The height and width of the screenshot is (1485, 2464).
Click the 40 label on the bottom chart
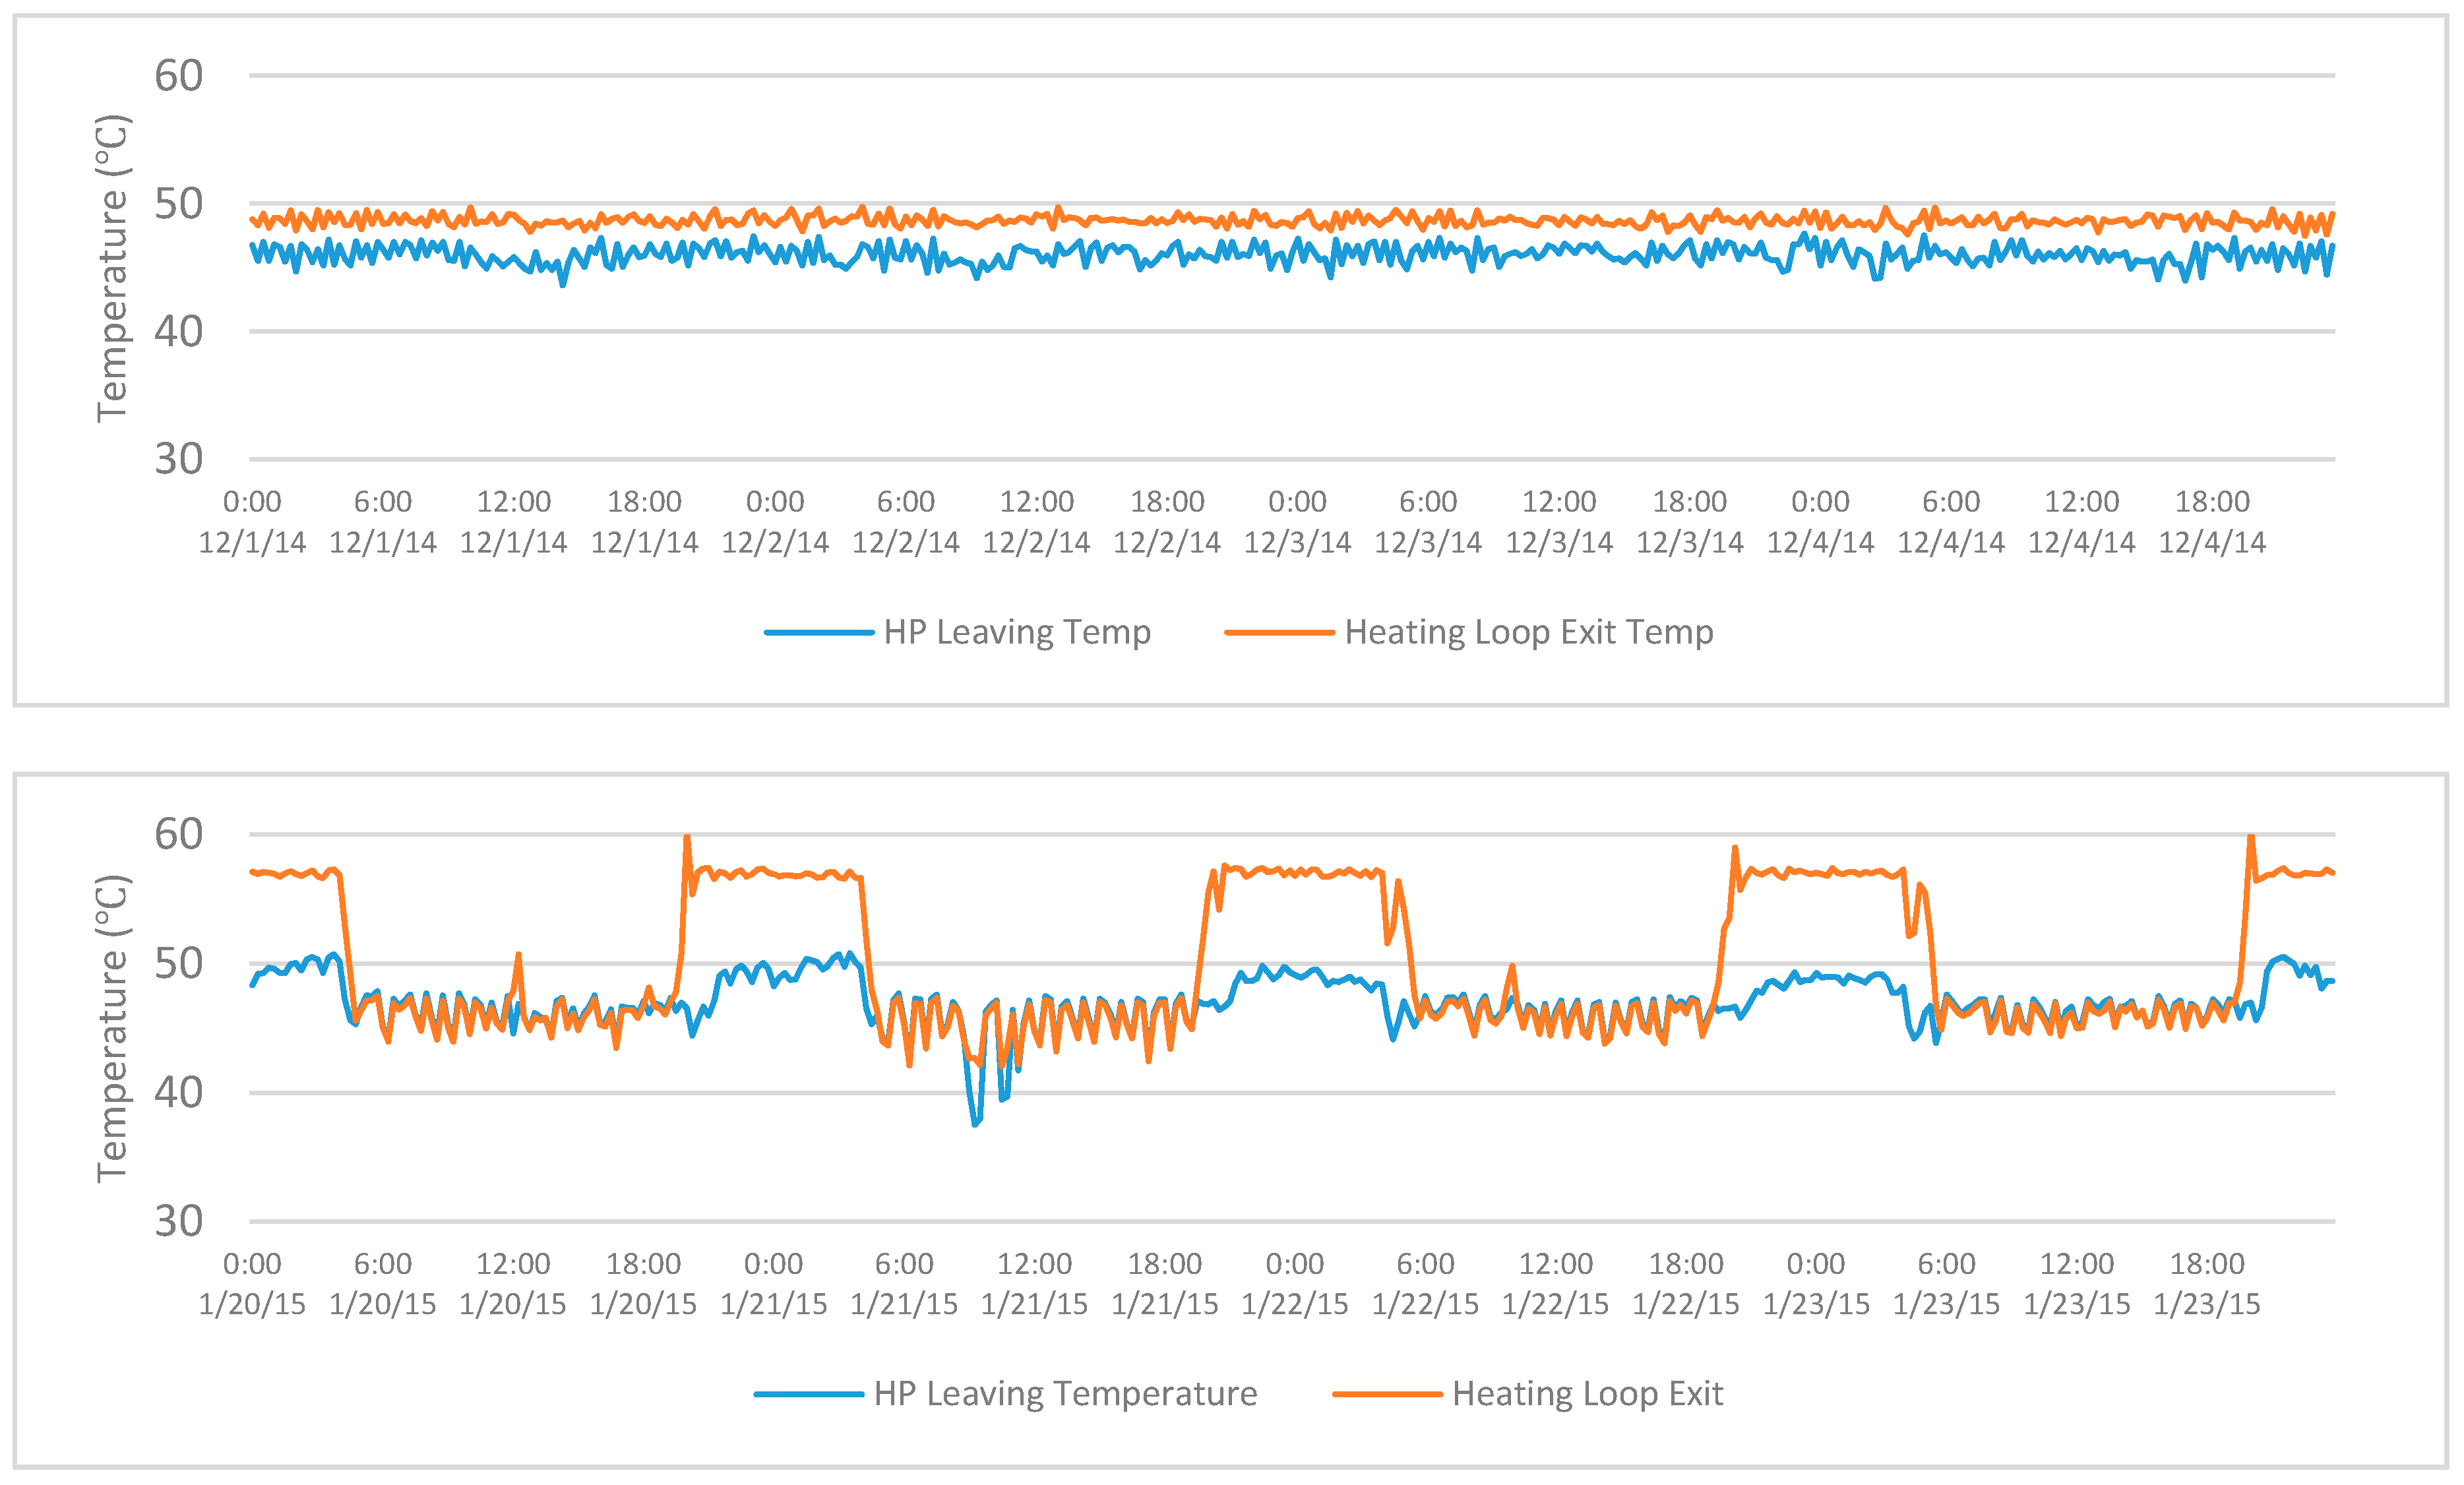(x=178, y=1092)
